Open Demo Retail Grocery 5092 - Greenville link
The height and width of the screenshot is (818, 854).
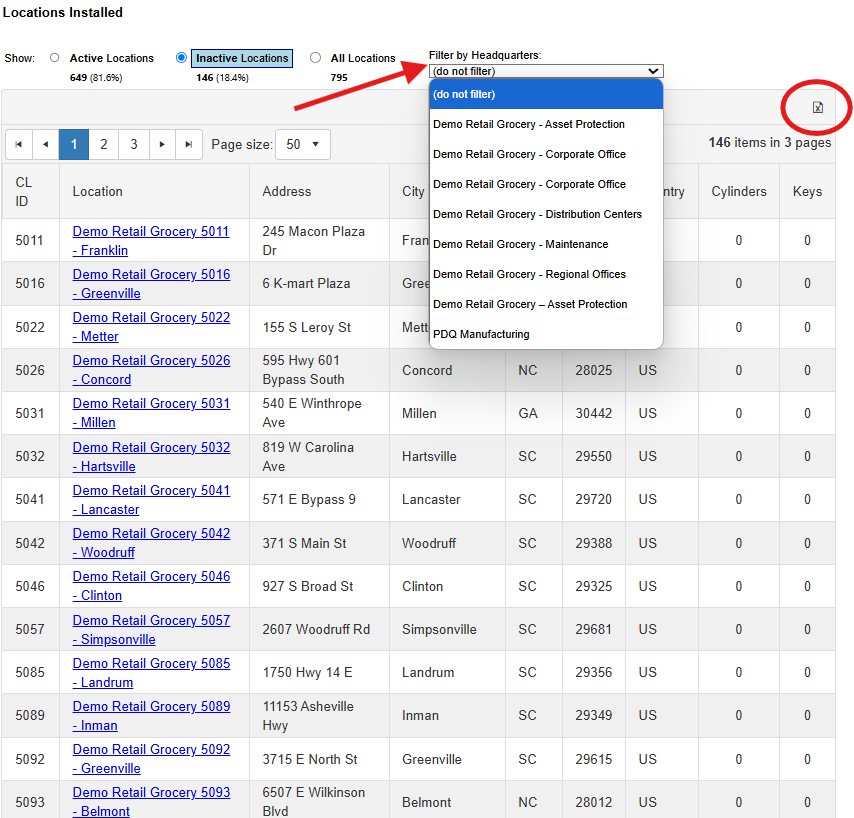pyautogui.click(x=151, y=759)
